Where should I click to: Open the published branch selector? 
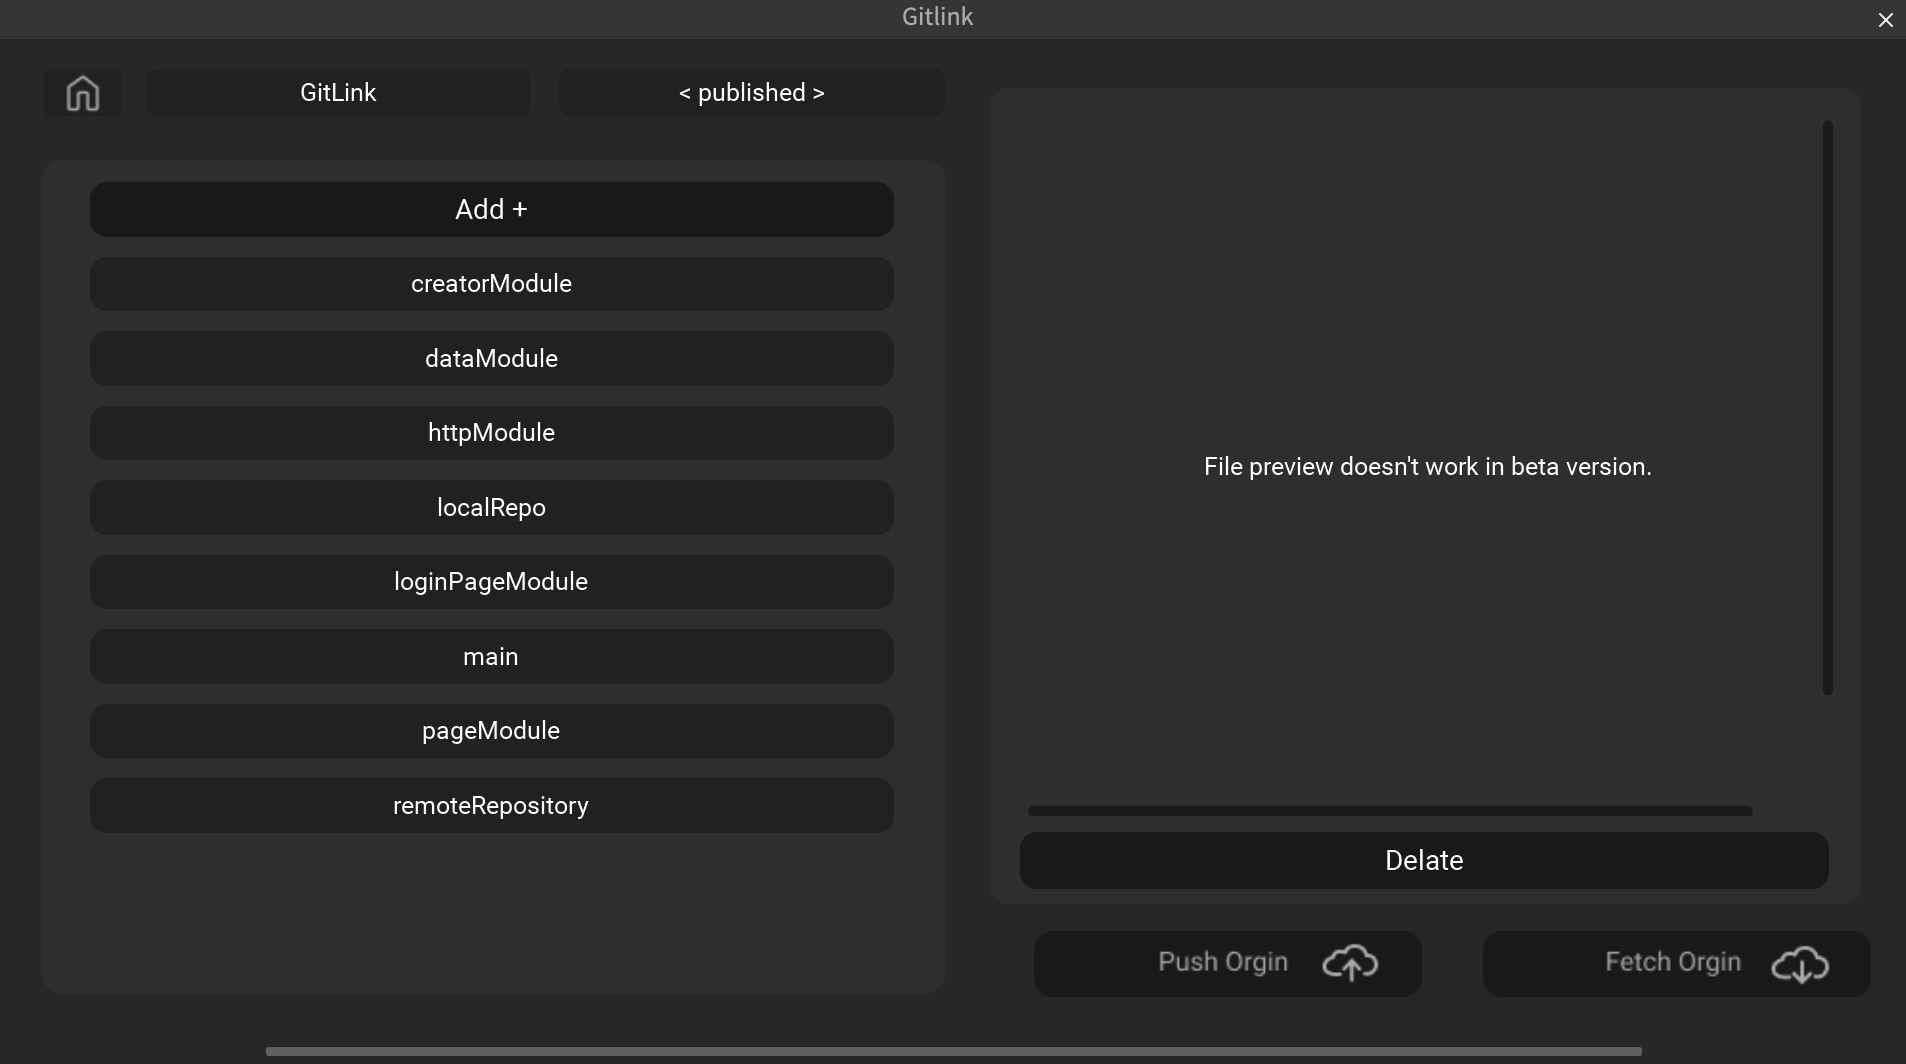pos(751,92)
